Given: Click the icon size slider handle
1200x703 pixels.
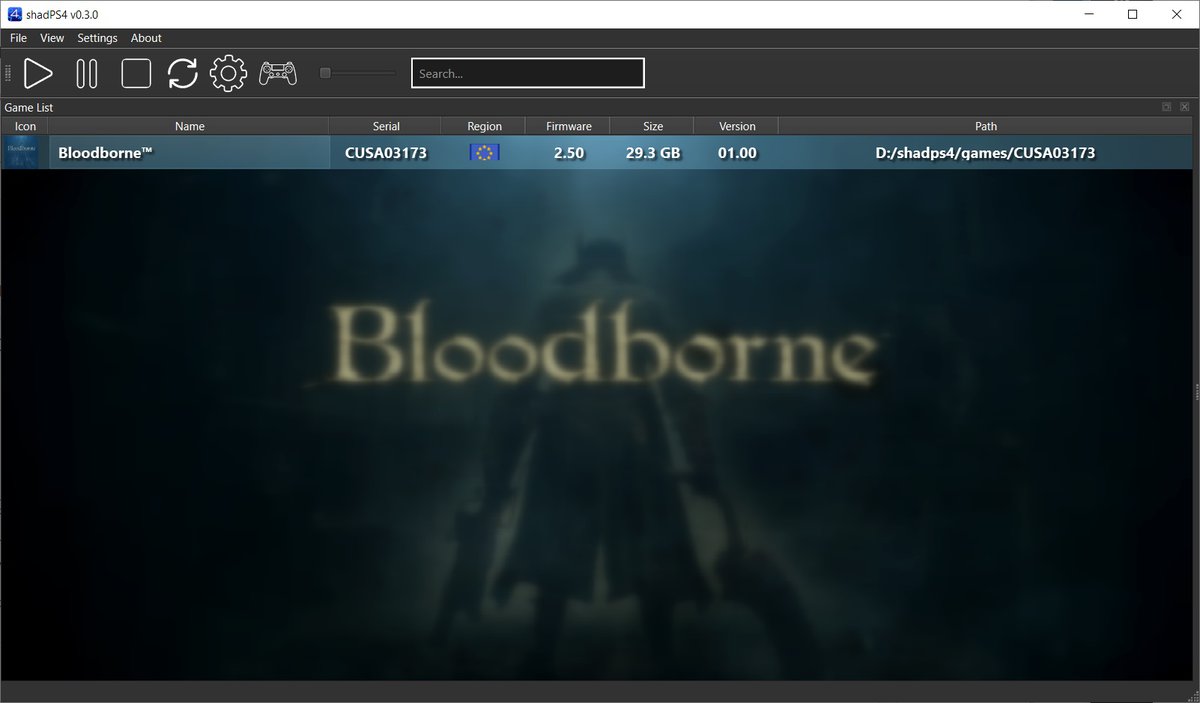Looking at the screenshot, I should click(325, 73).
